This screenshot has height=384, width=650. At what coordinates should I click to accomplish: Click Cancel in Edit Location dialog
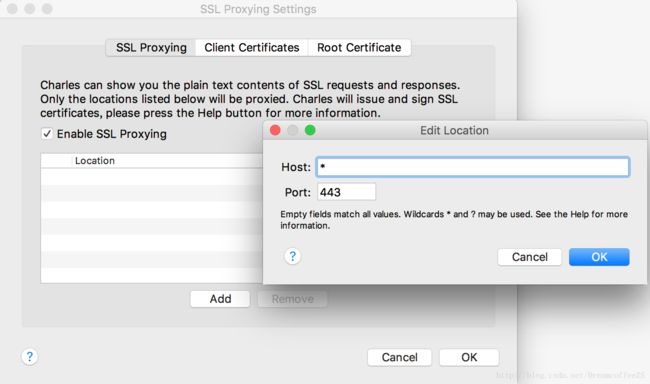[x=529, y=257]
